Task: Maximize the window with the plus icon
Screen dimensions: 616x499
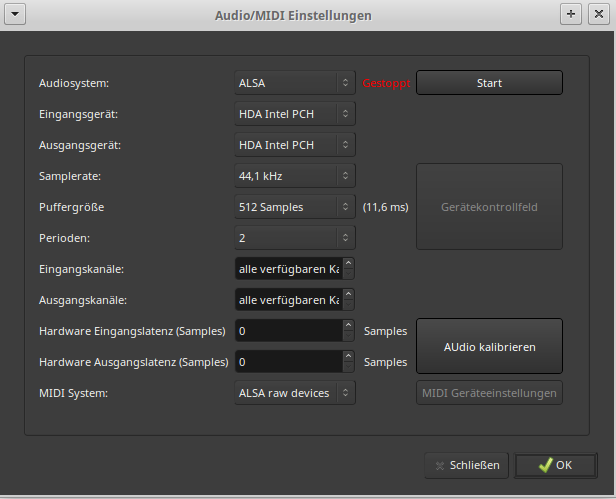Action: (571, 14)
